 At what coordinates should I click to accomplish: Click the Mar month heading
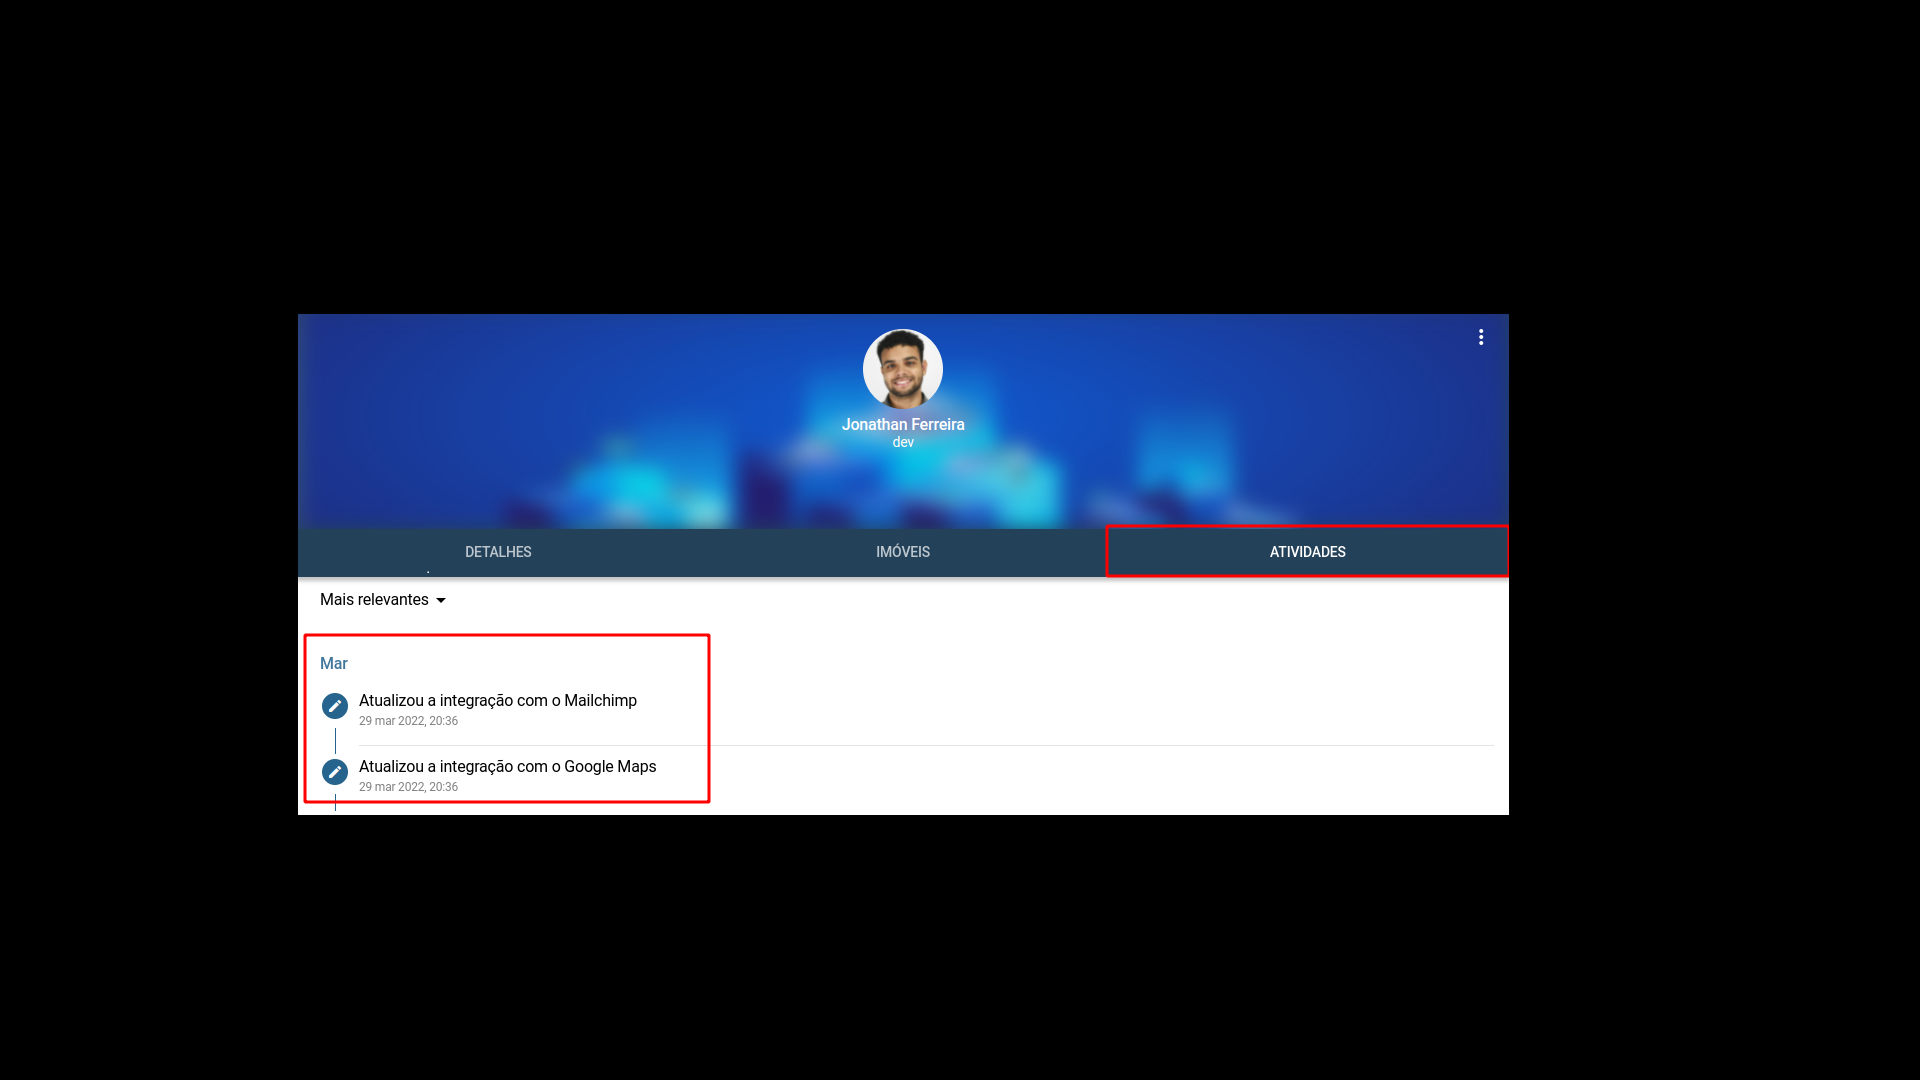(x=334, y=664)
